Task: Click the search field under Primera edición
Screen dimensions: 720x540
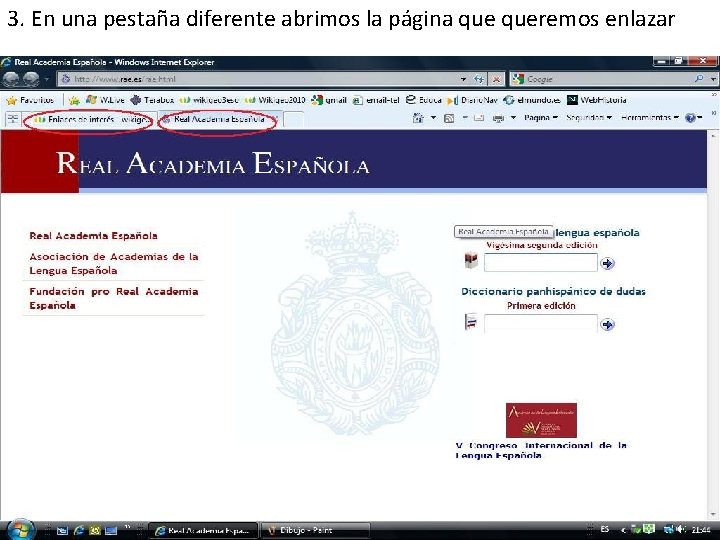Action: tap(540, 324)
